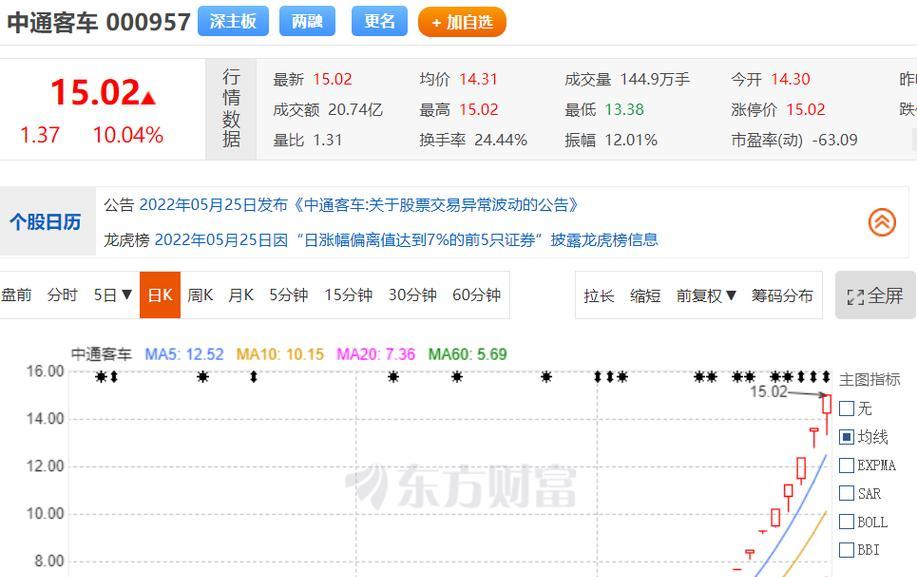Select the 无 indicator checkbox
Viewport: 917px width, 577px height.
tap(846, 408)
